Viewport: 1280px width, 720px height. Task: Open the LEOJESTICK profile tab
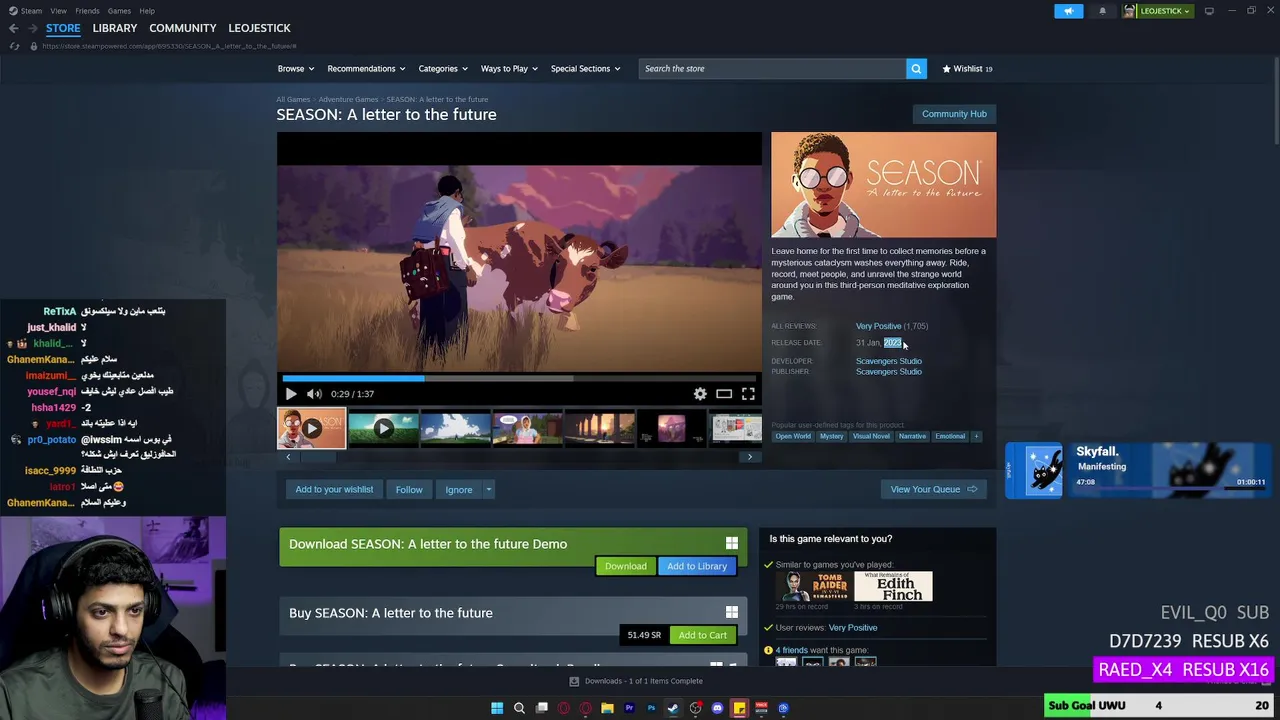259,28
